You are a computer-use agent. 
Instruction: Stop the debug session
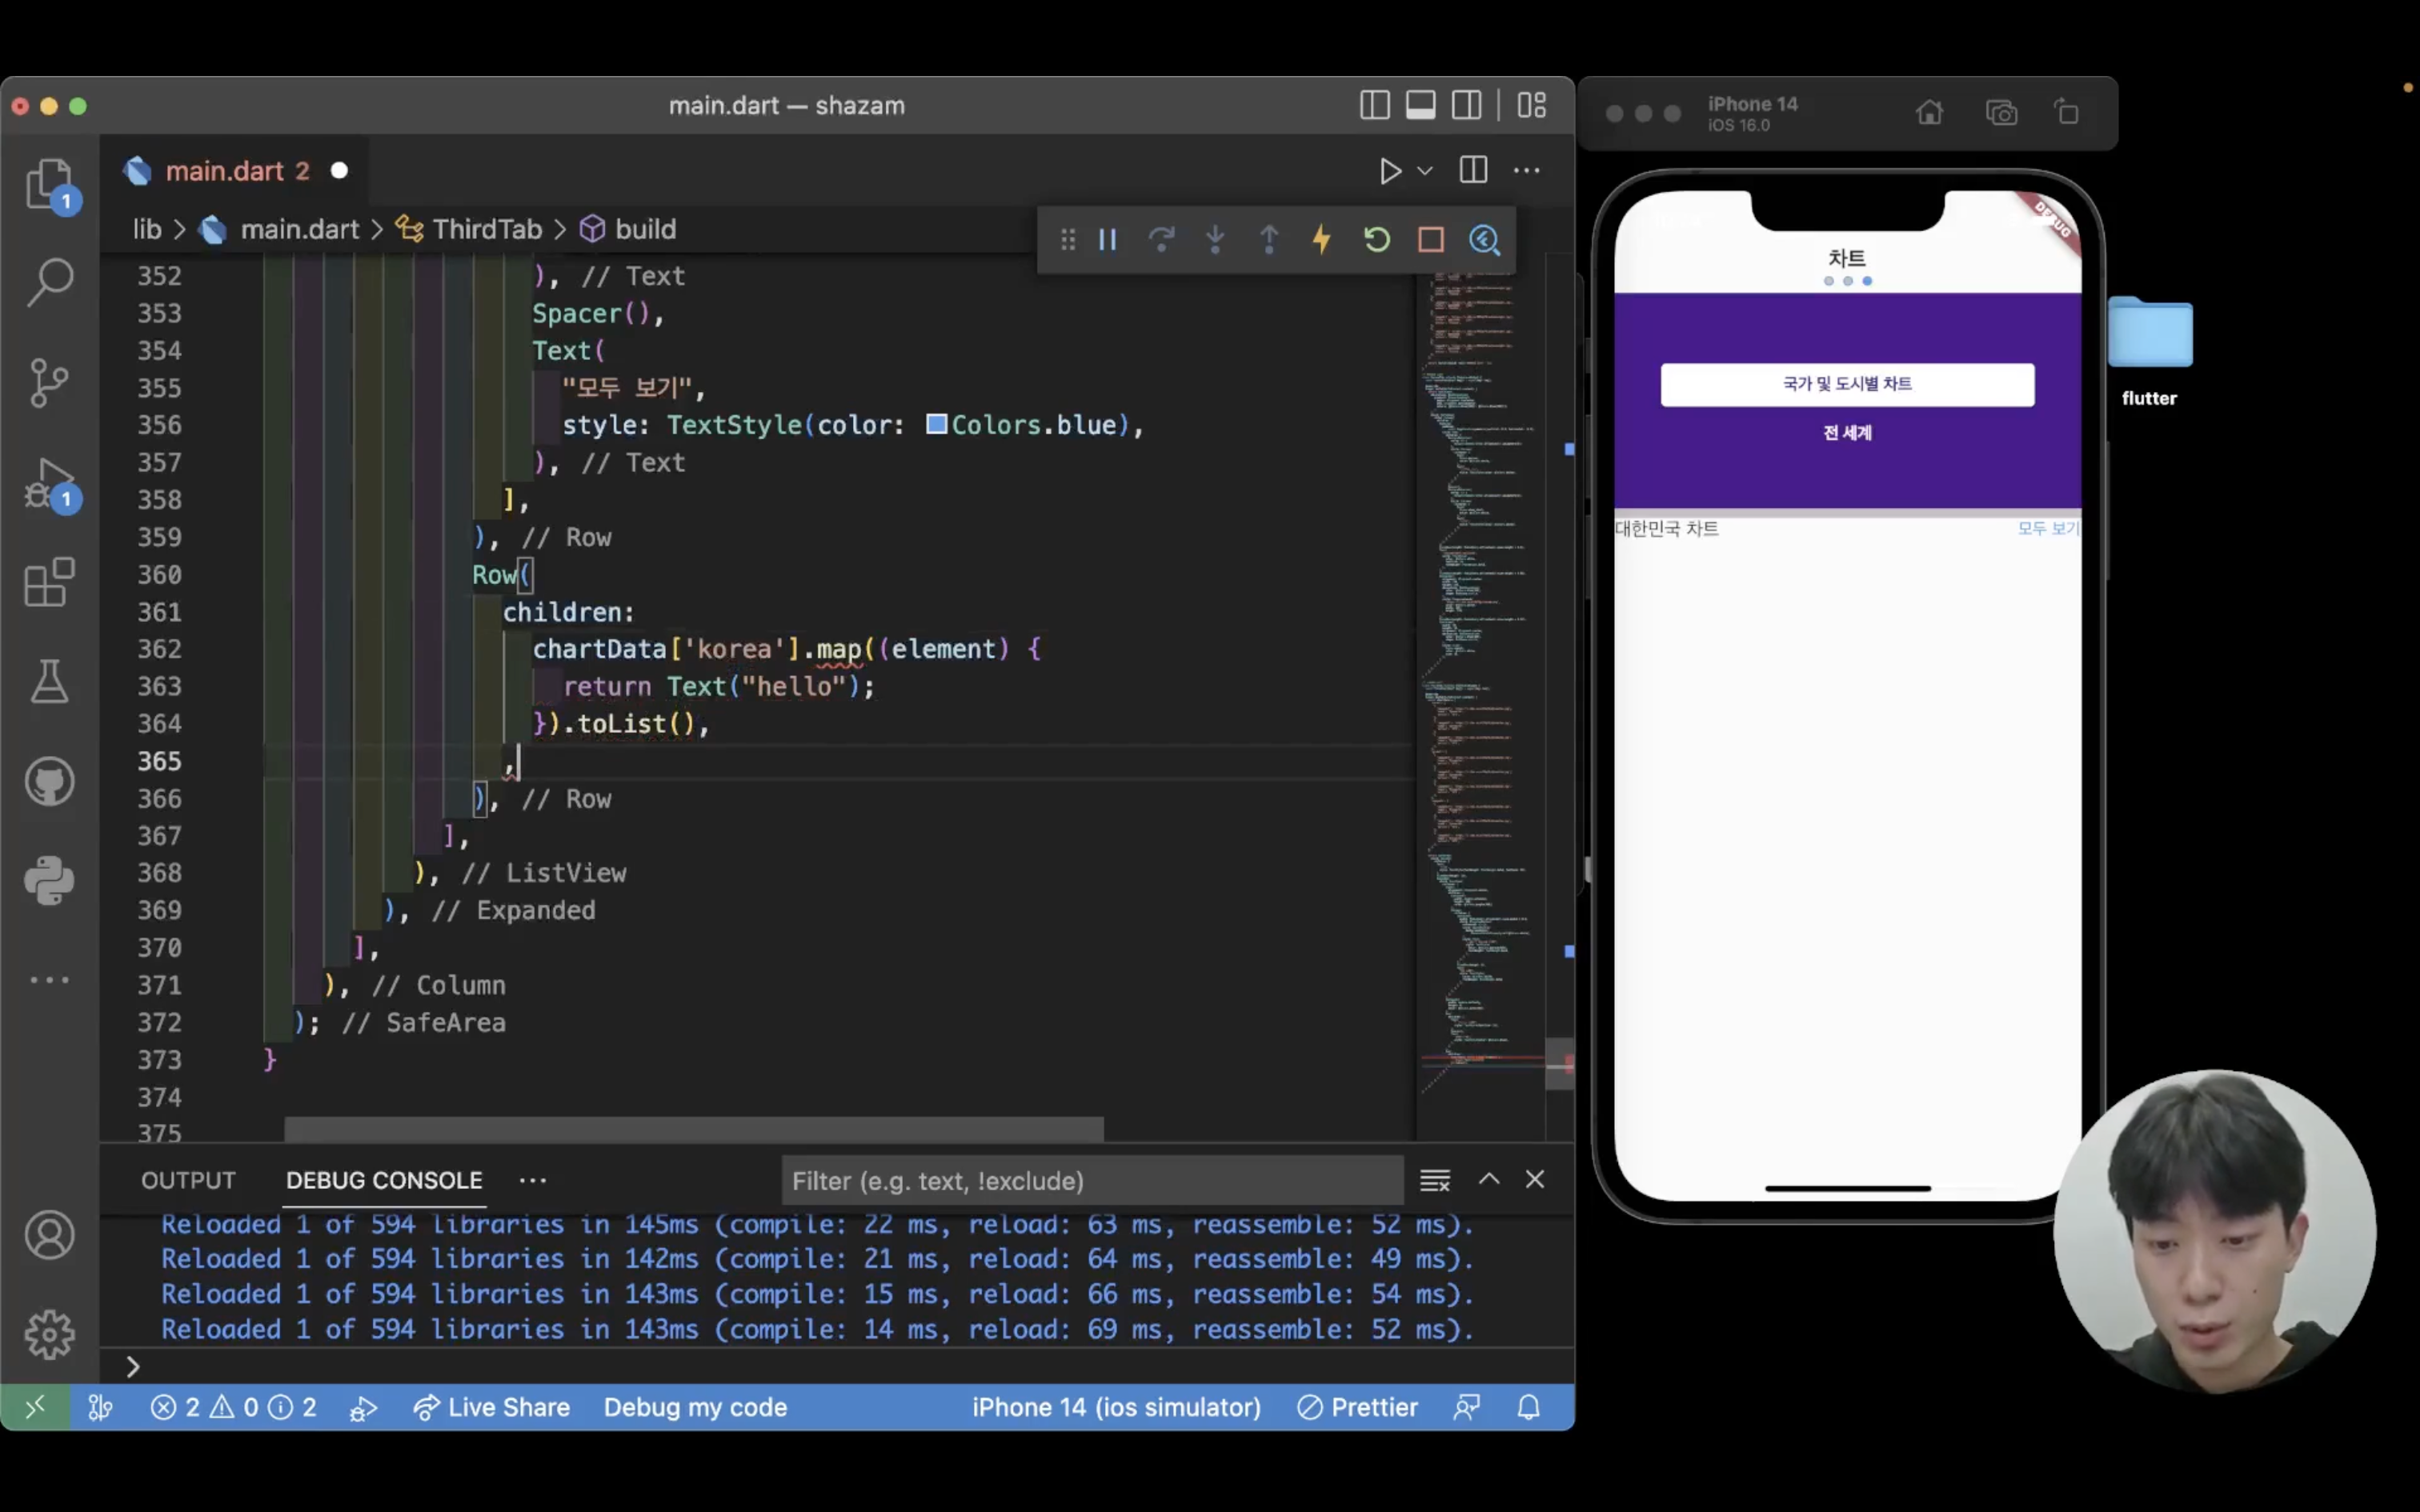(1431, 240)
